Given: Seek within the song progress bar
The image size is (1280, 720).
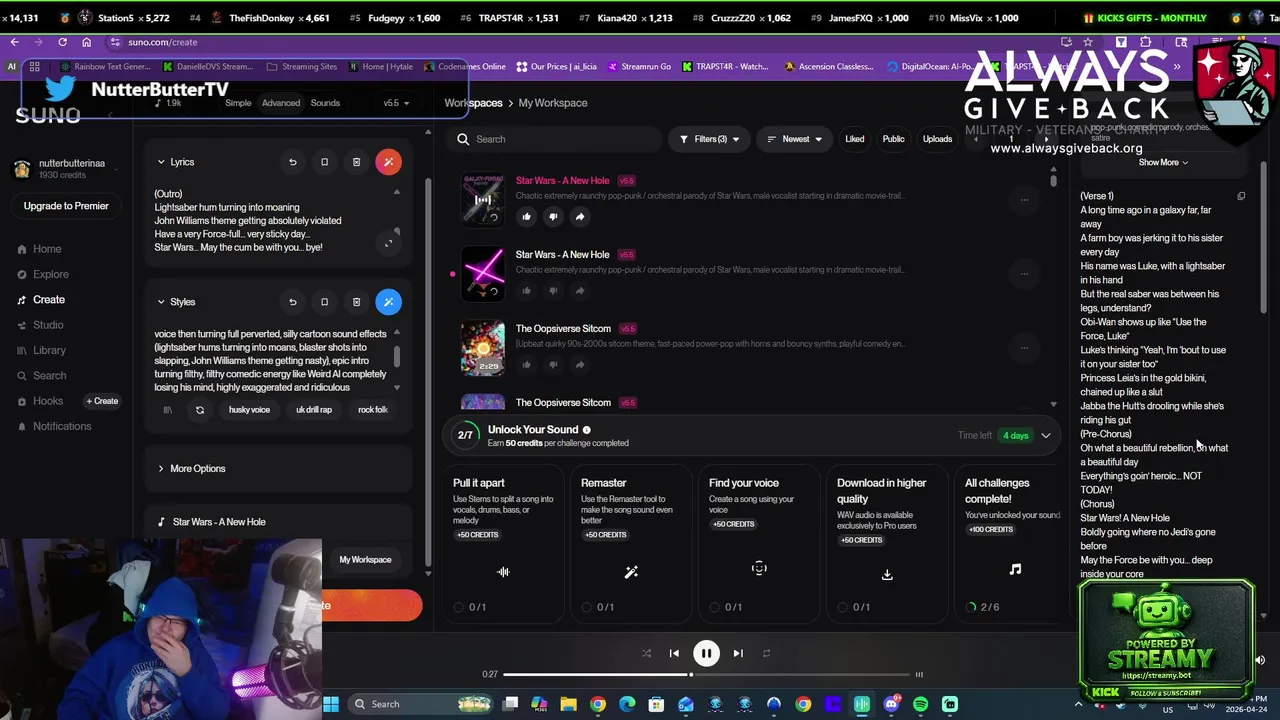Looking at the screenshot, I should 705,675.
